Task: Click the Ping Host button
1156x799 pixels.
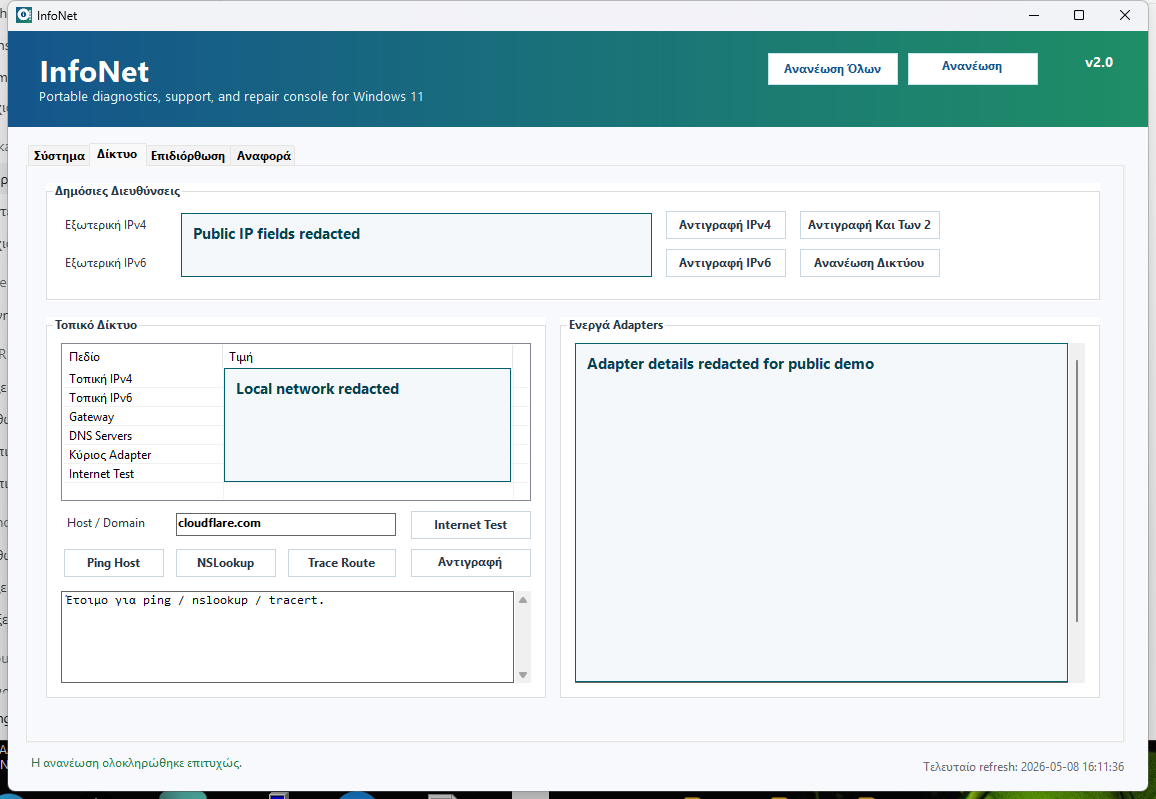Action: point(114,563)
